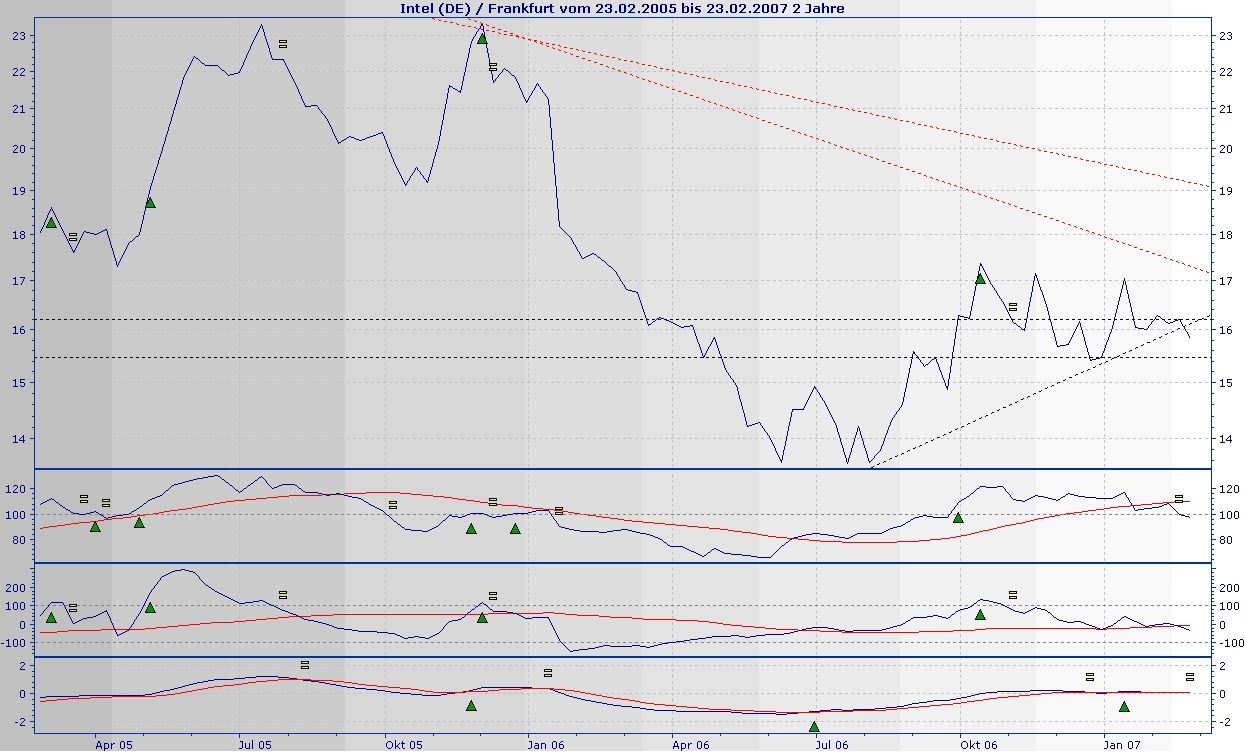Click the '20' value on left price axis
The height and width of the screenshot is (753, 1245).
click(20, 149)
